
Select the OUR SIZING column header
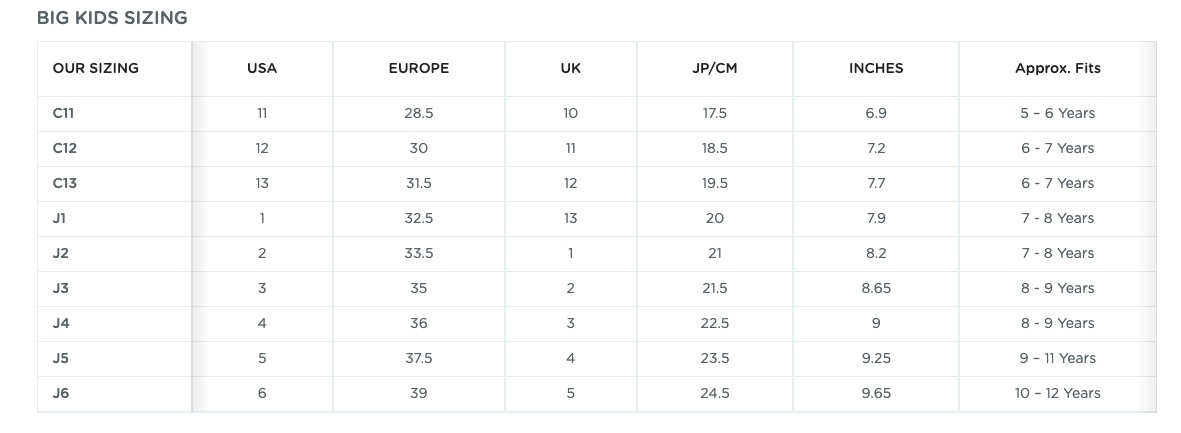[96, 69]
